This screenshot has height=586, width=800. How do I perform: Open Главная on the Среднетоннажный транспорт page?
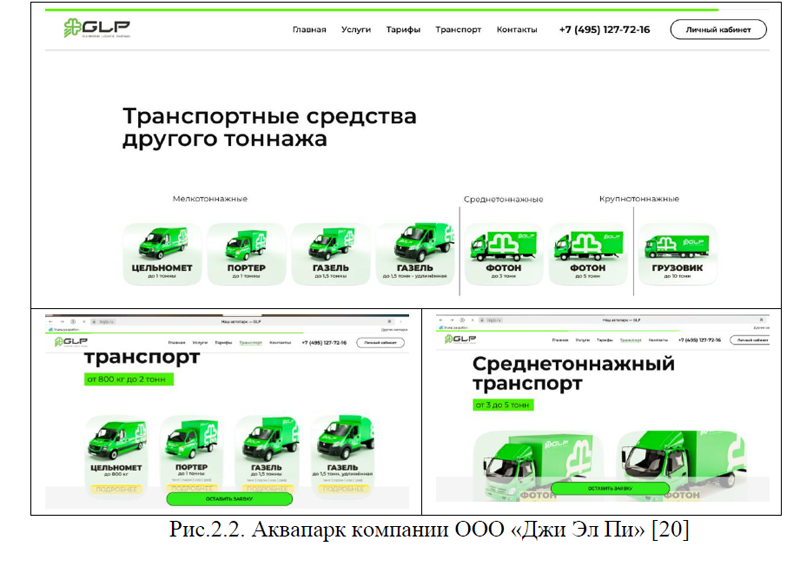(x=560, y=340)
